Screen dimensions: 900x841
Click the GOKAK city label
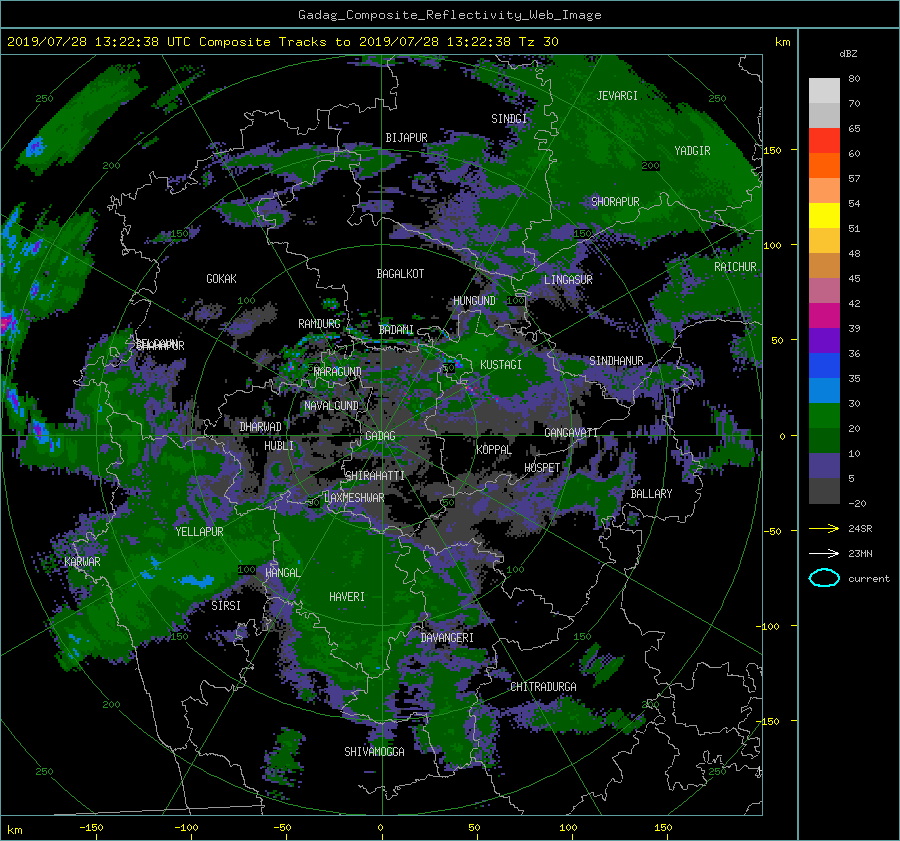(222, 279)
